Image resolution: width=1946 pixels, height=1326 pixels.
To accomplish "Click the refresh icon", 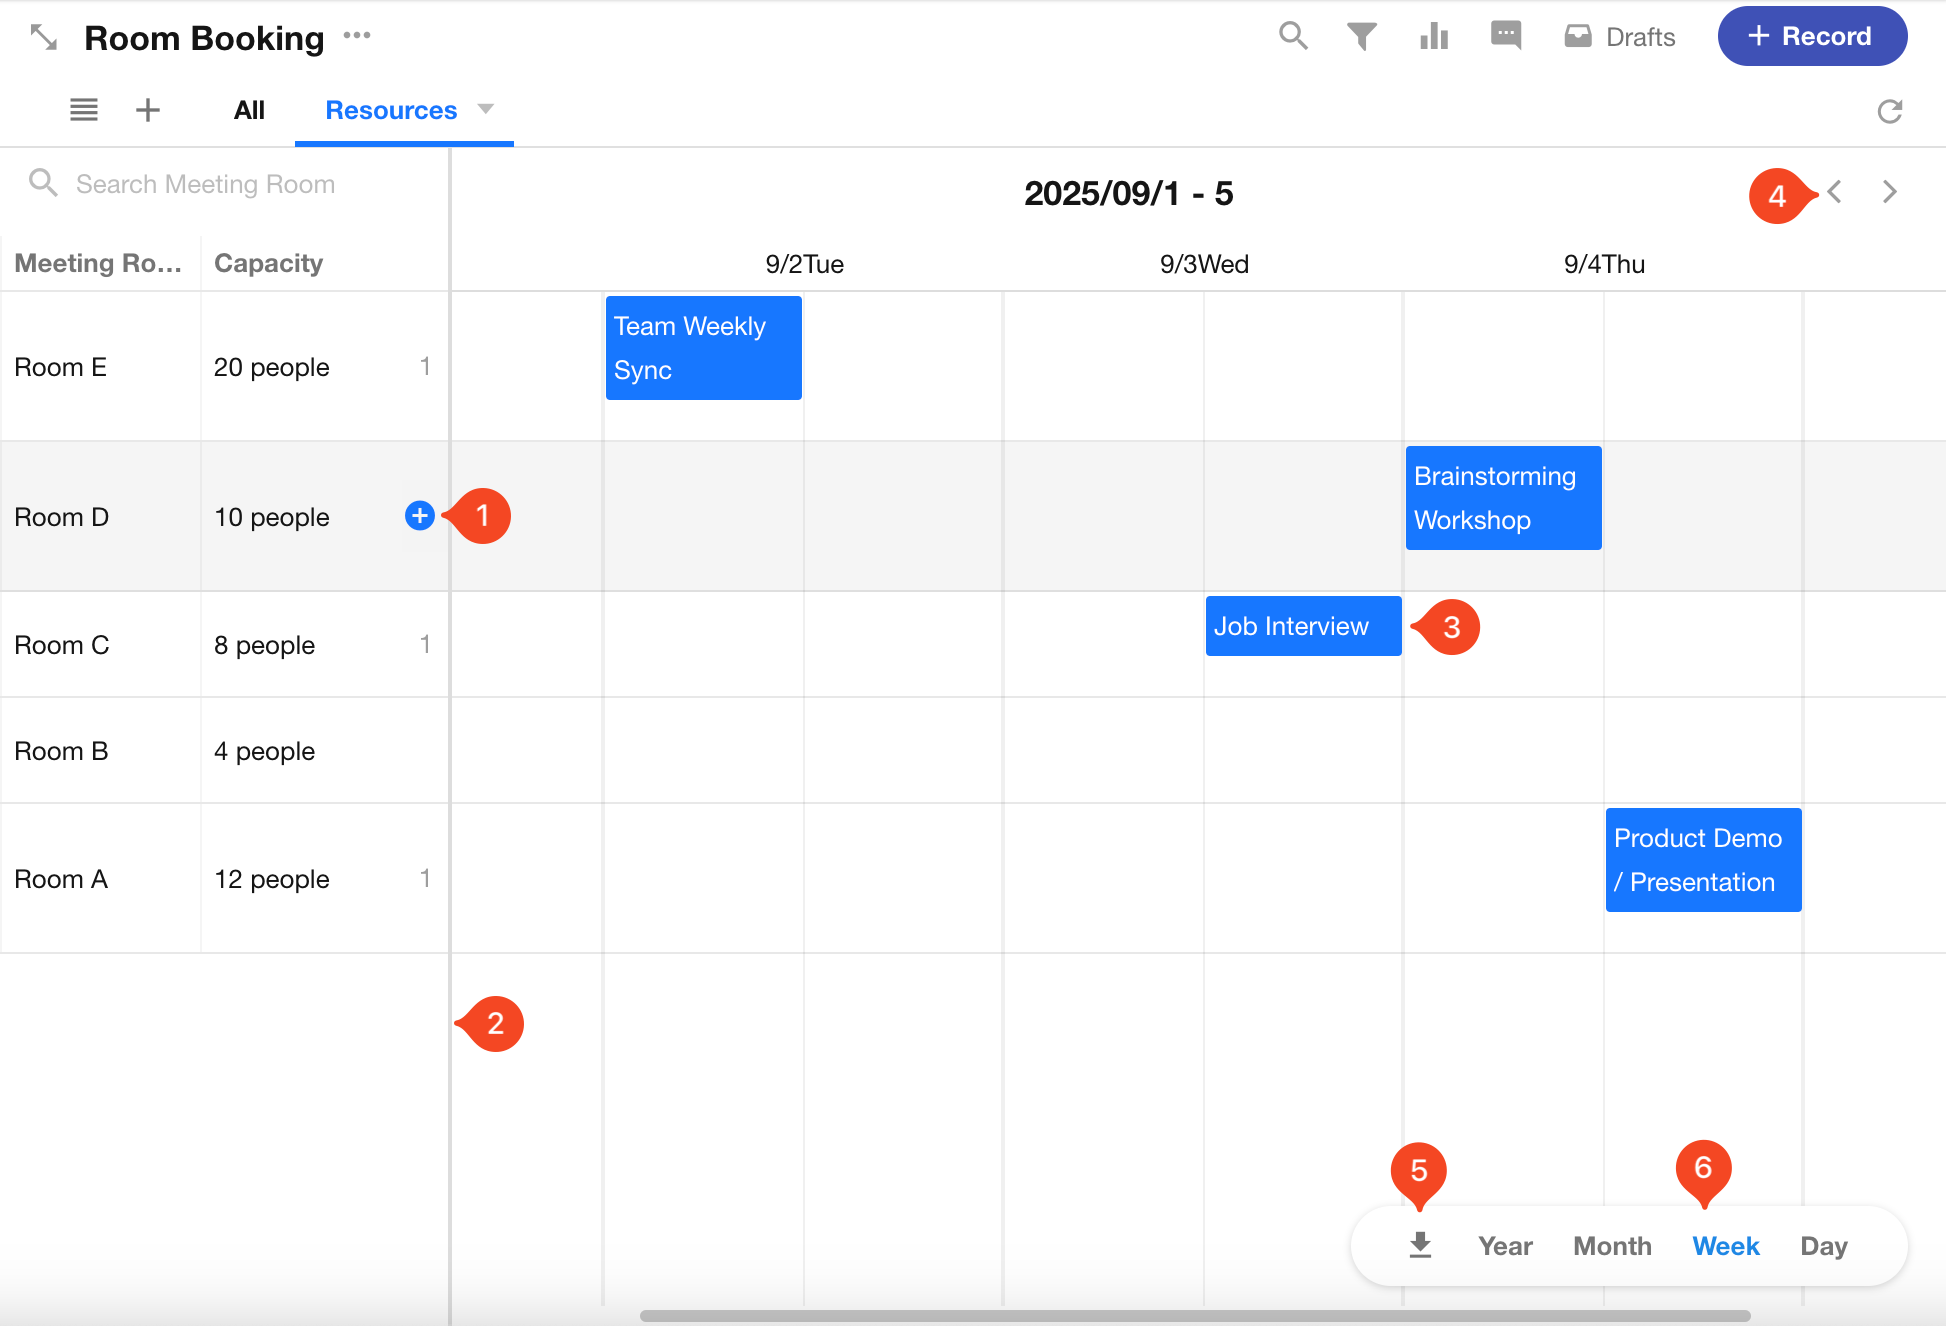I will point(1889,111).
